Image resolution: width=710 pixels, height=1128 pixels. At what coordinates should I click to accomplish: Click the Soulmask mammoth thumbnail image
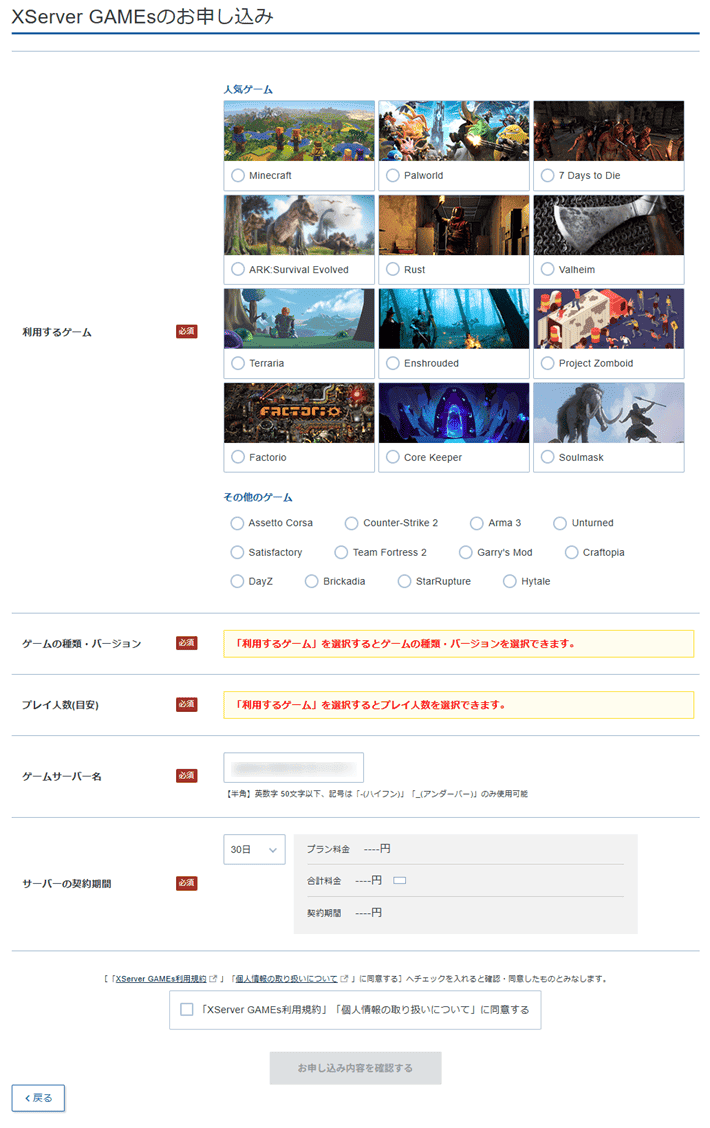point(609,413)
